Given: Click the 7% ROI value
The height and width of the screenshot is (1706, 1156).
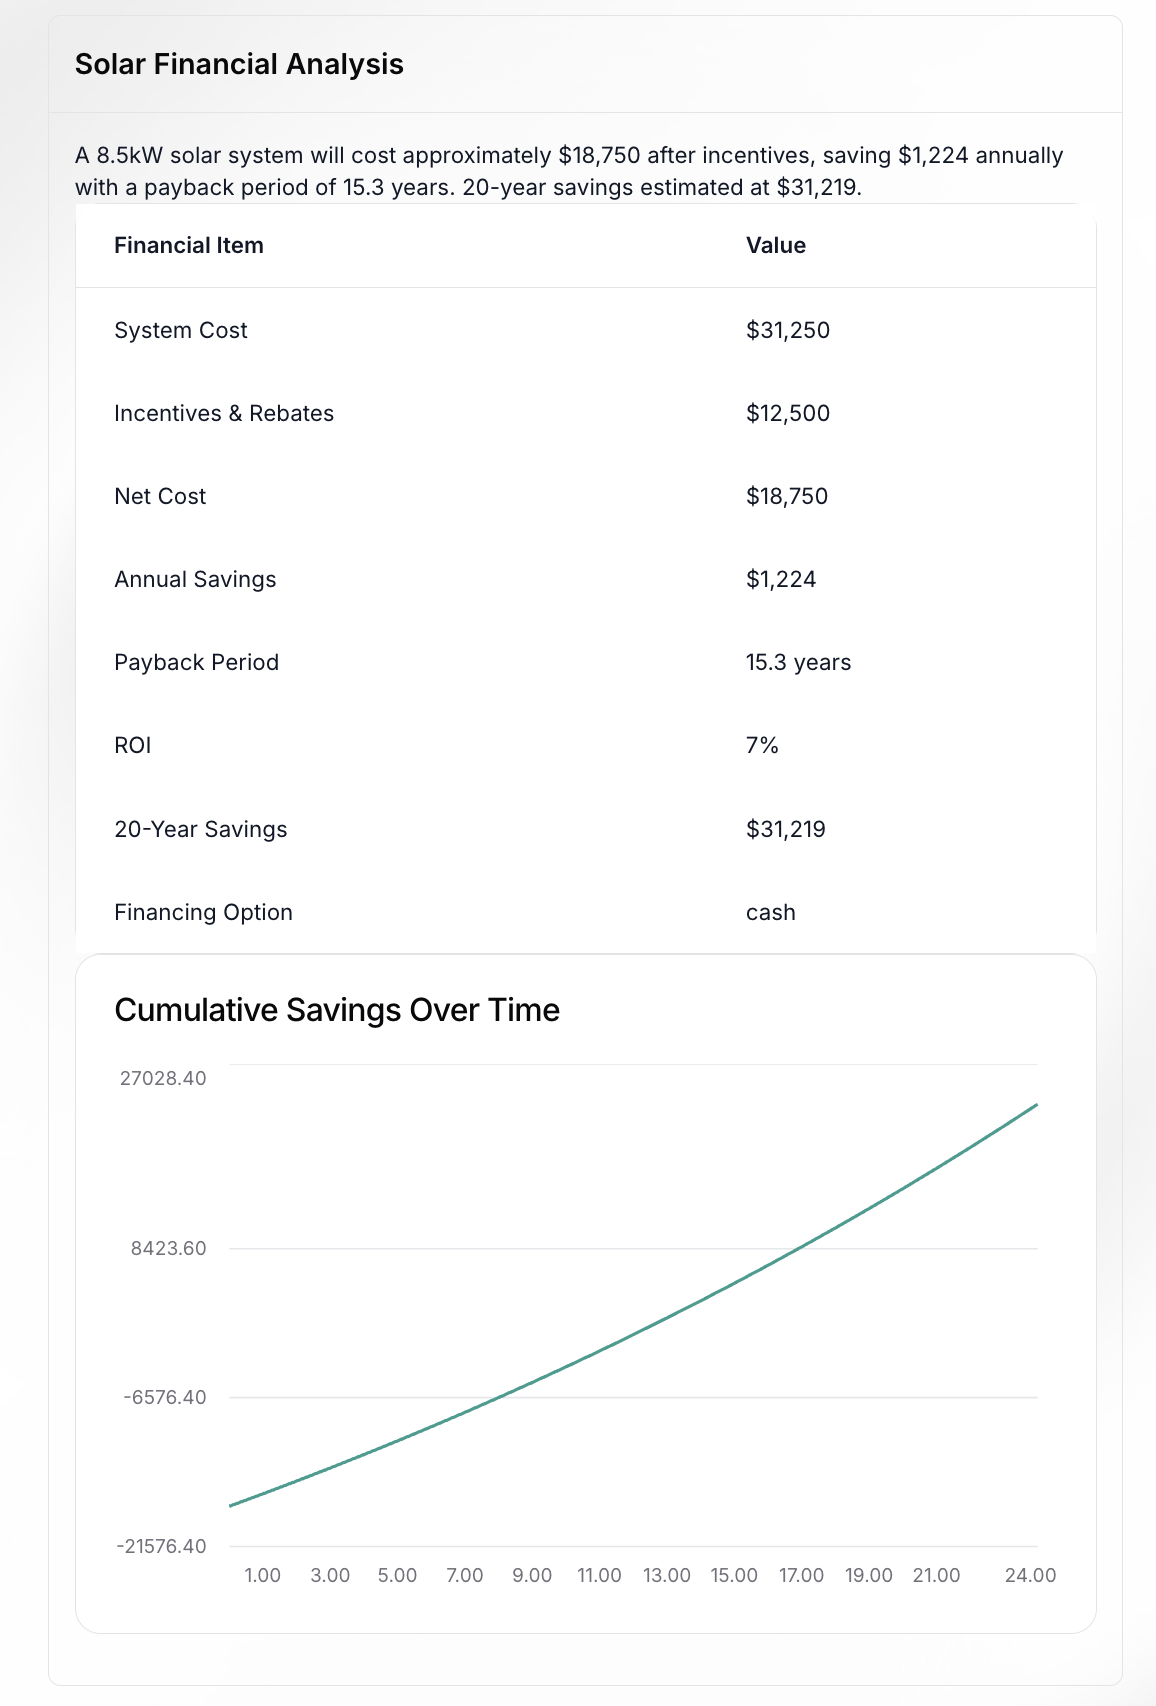Looking at the screenshot, I should click(762, 745).
